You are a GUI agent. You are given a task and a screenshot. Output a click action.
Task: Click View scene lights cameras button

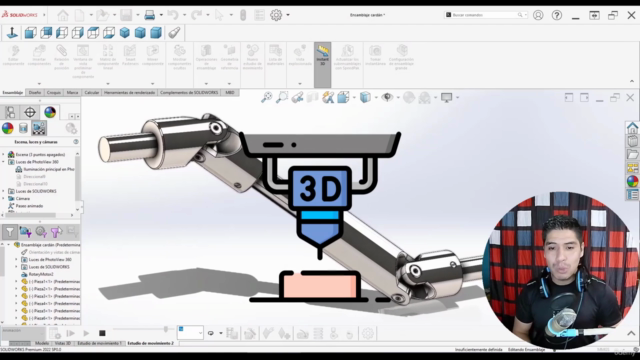(39, 128)
